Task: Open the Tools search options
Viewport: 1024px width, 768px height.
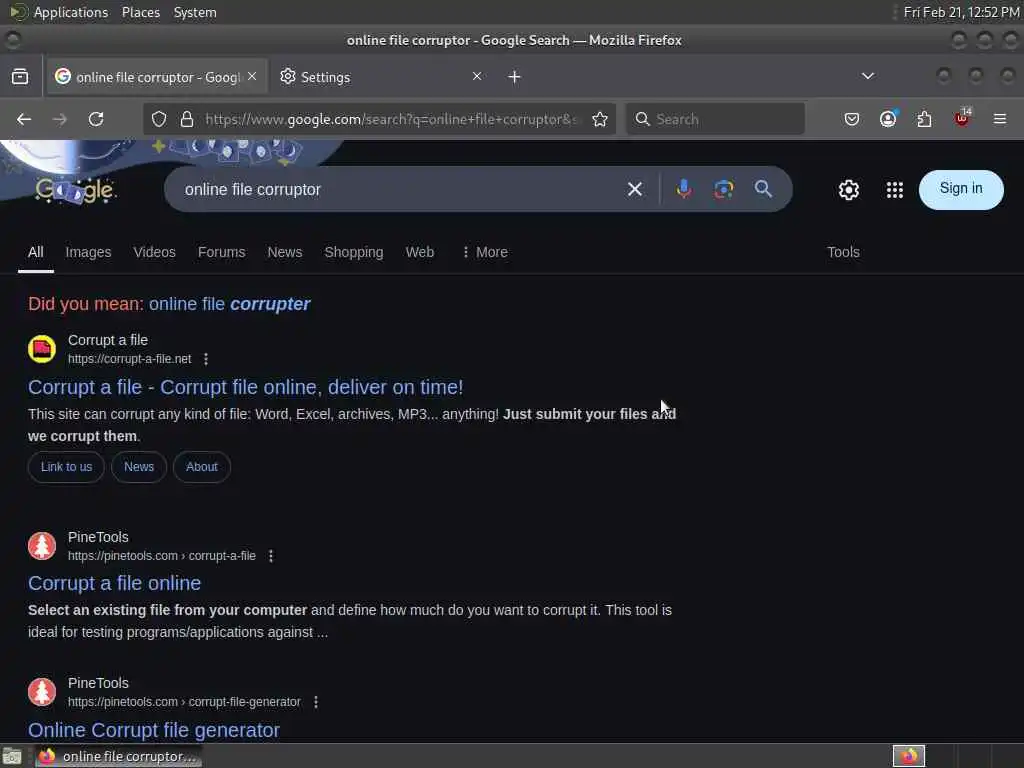Action: pos(843,252)
